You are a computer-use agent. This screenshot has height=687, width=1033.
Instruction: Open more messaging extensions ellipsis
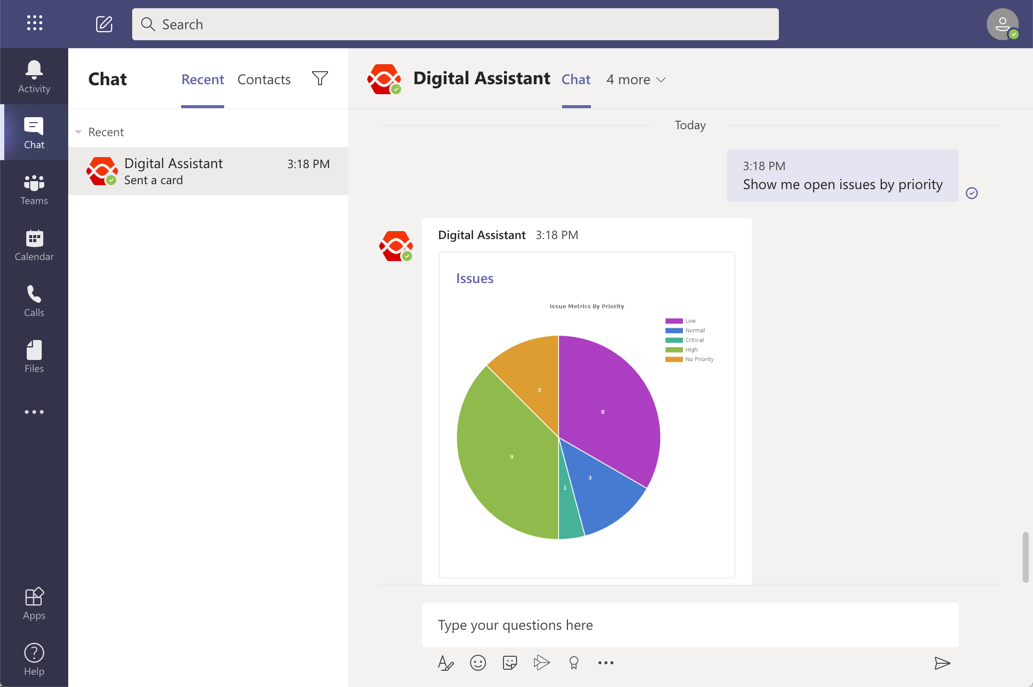coord(605,663)
